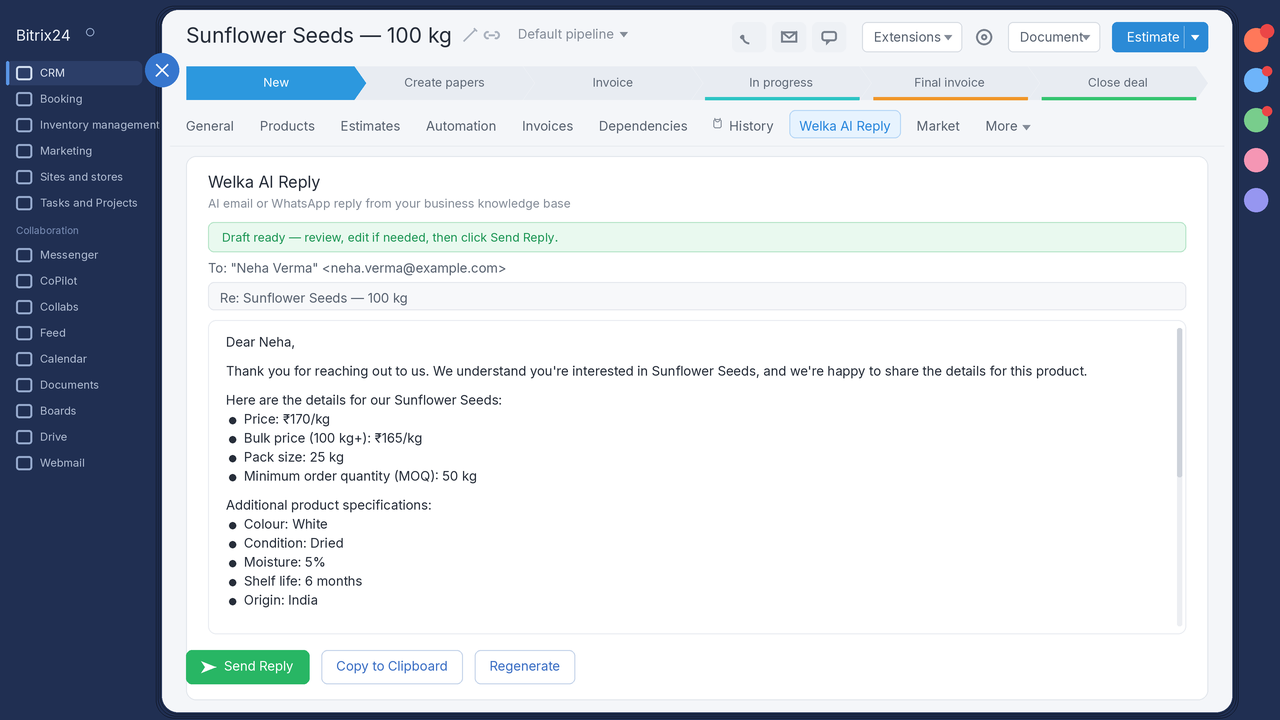This screenshot has width=1280, height=720.
Task: Click the green avatar in right panel
Action: (x=1256, y=120)
